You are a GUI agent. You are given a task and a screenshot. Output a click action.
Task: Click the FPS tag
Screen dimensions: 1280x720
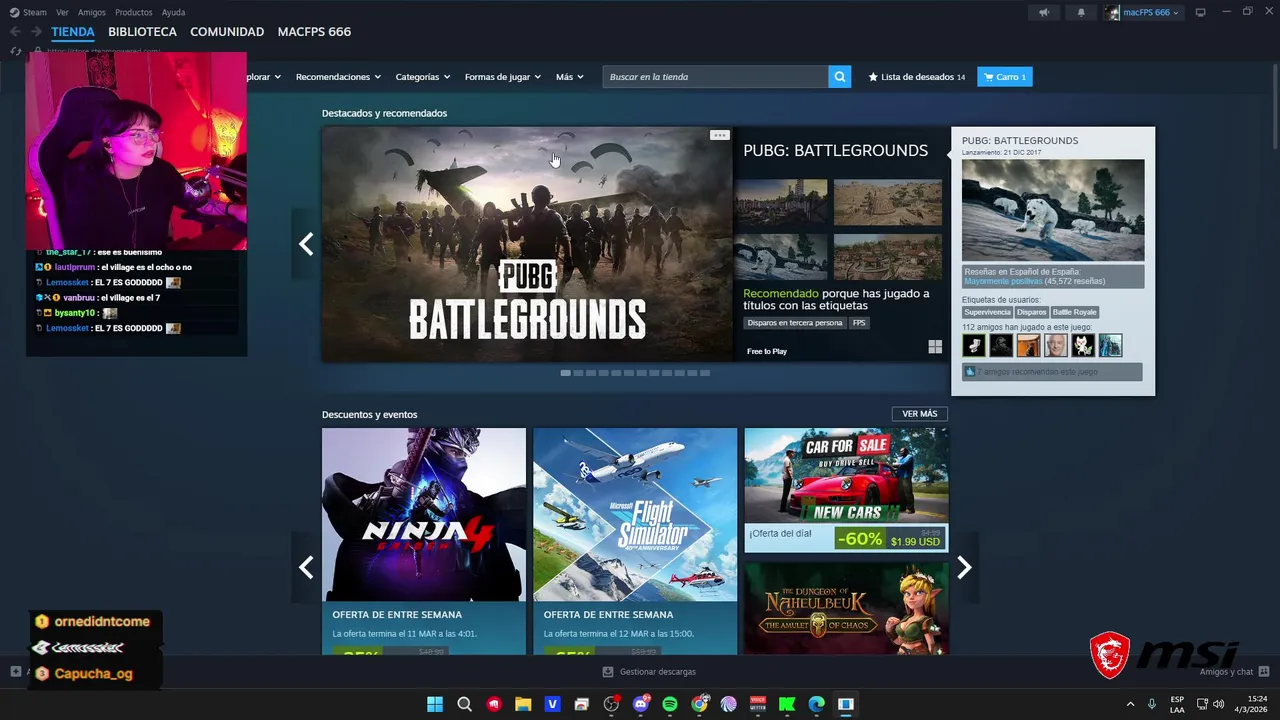859,323
